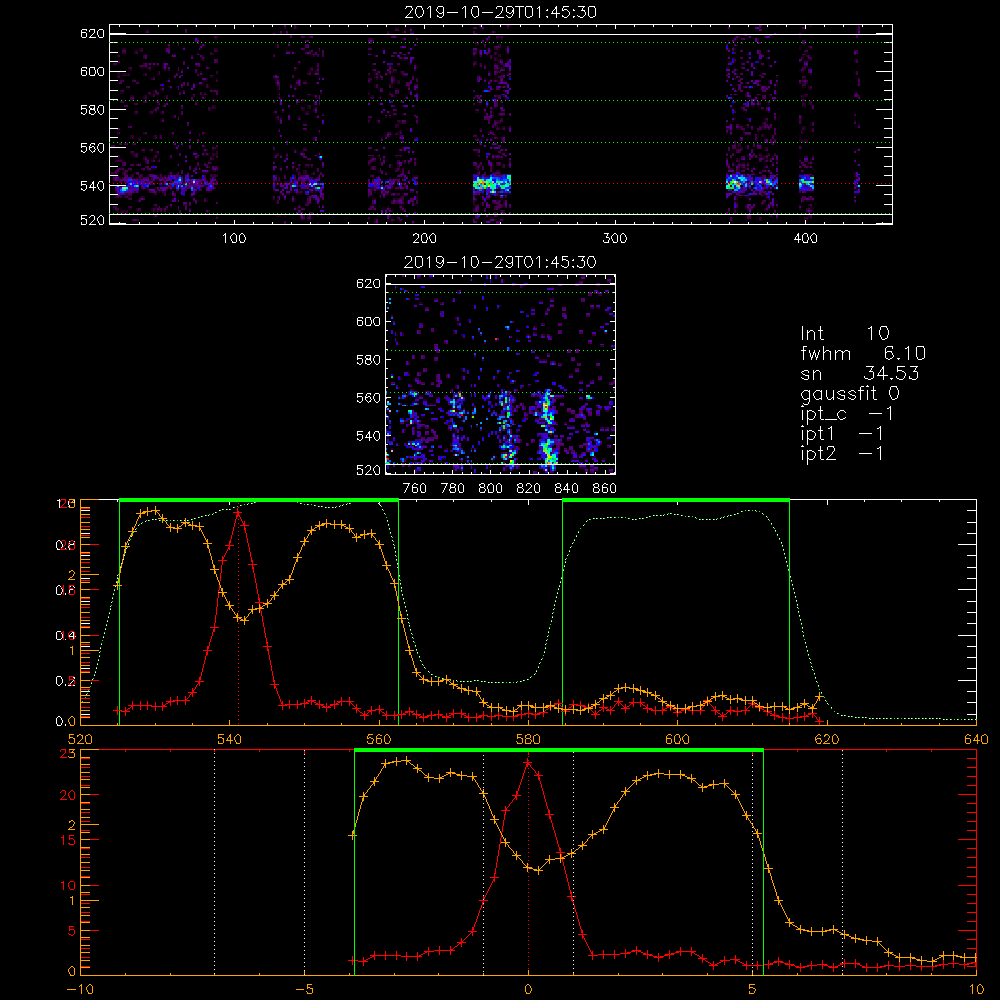Click the red peak apex near 541 in profile plot
1000x1000 pixels.
coord(238,512)
